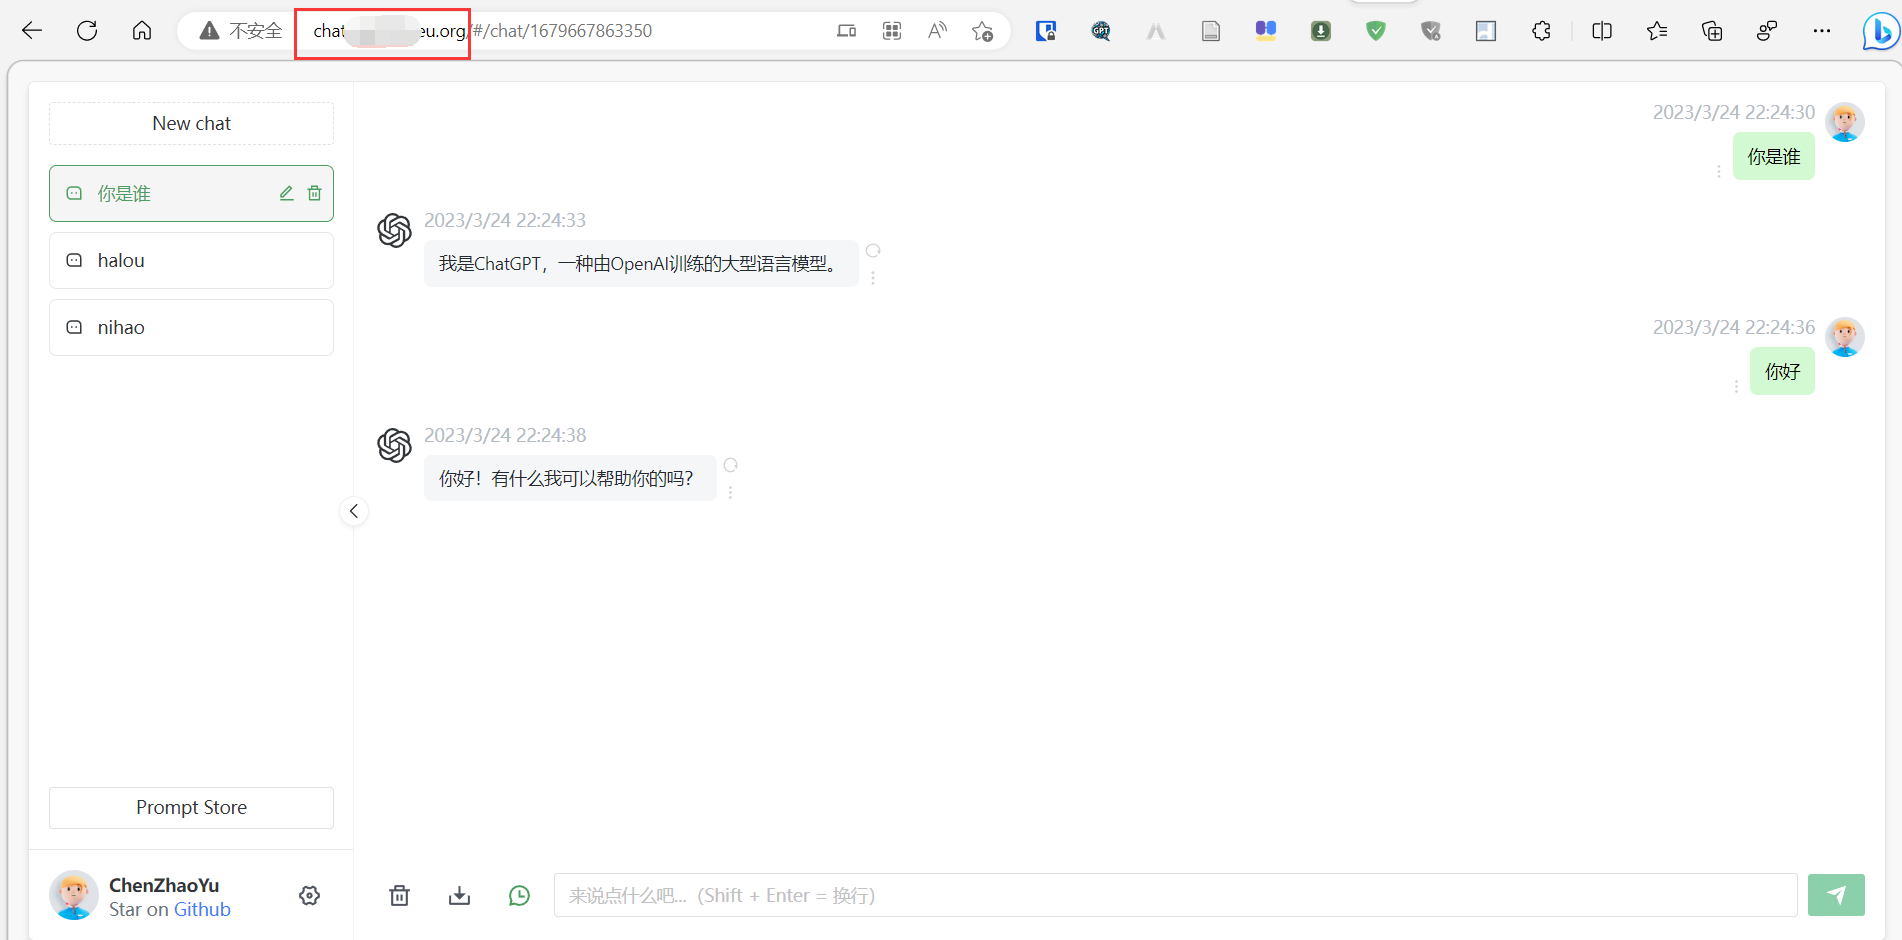Open more options for ChatGPT introduction reply

(x=873, y=278)
